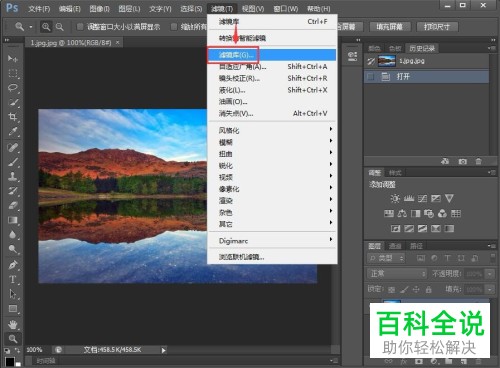Select the History Brush tool
The height and width of the screenshot is (368, 500).
point(13,191)
